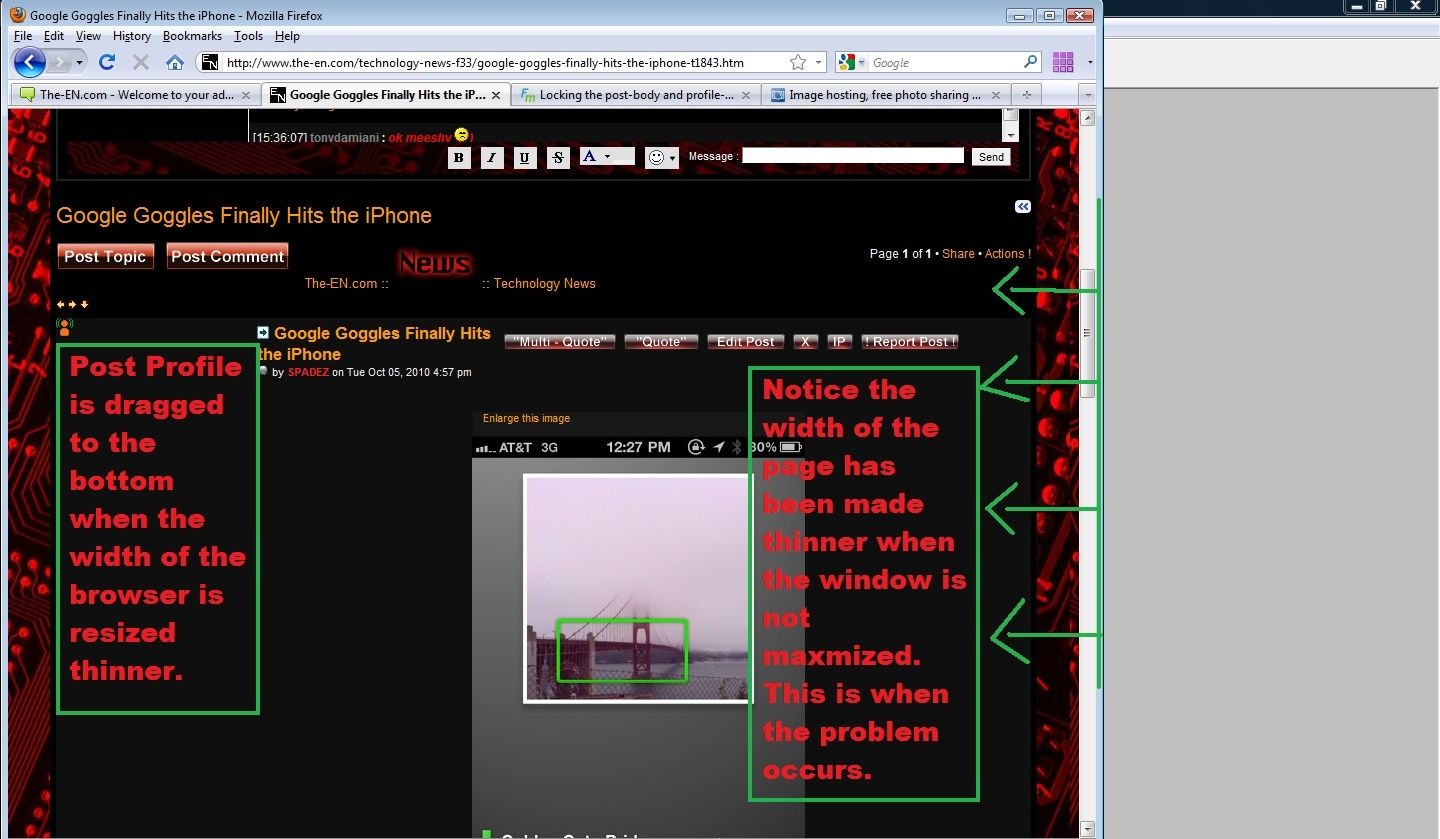Click the browser Forward arrow button
Viewport: 1440px width, 839px height.
pos(59,62)
